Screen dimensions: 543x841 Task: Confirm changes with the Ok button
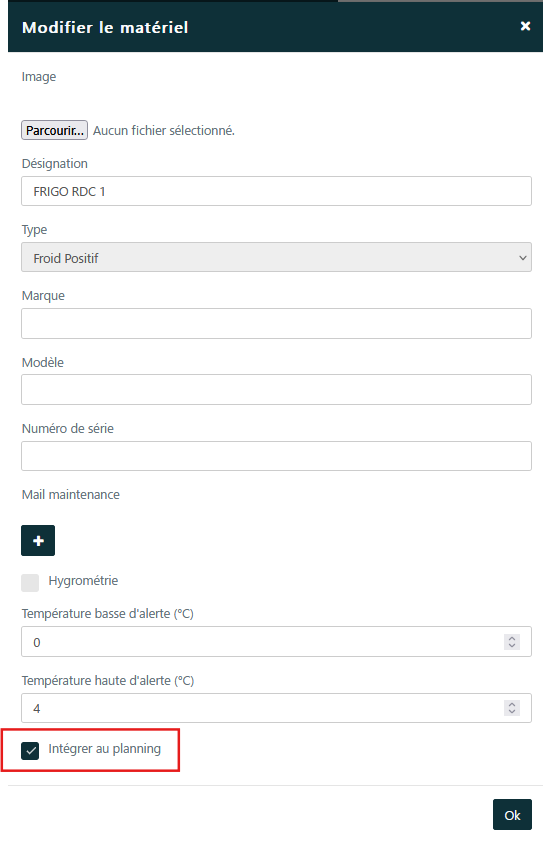point(512,815)
